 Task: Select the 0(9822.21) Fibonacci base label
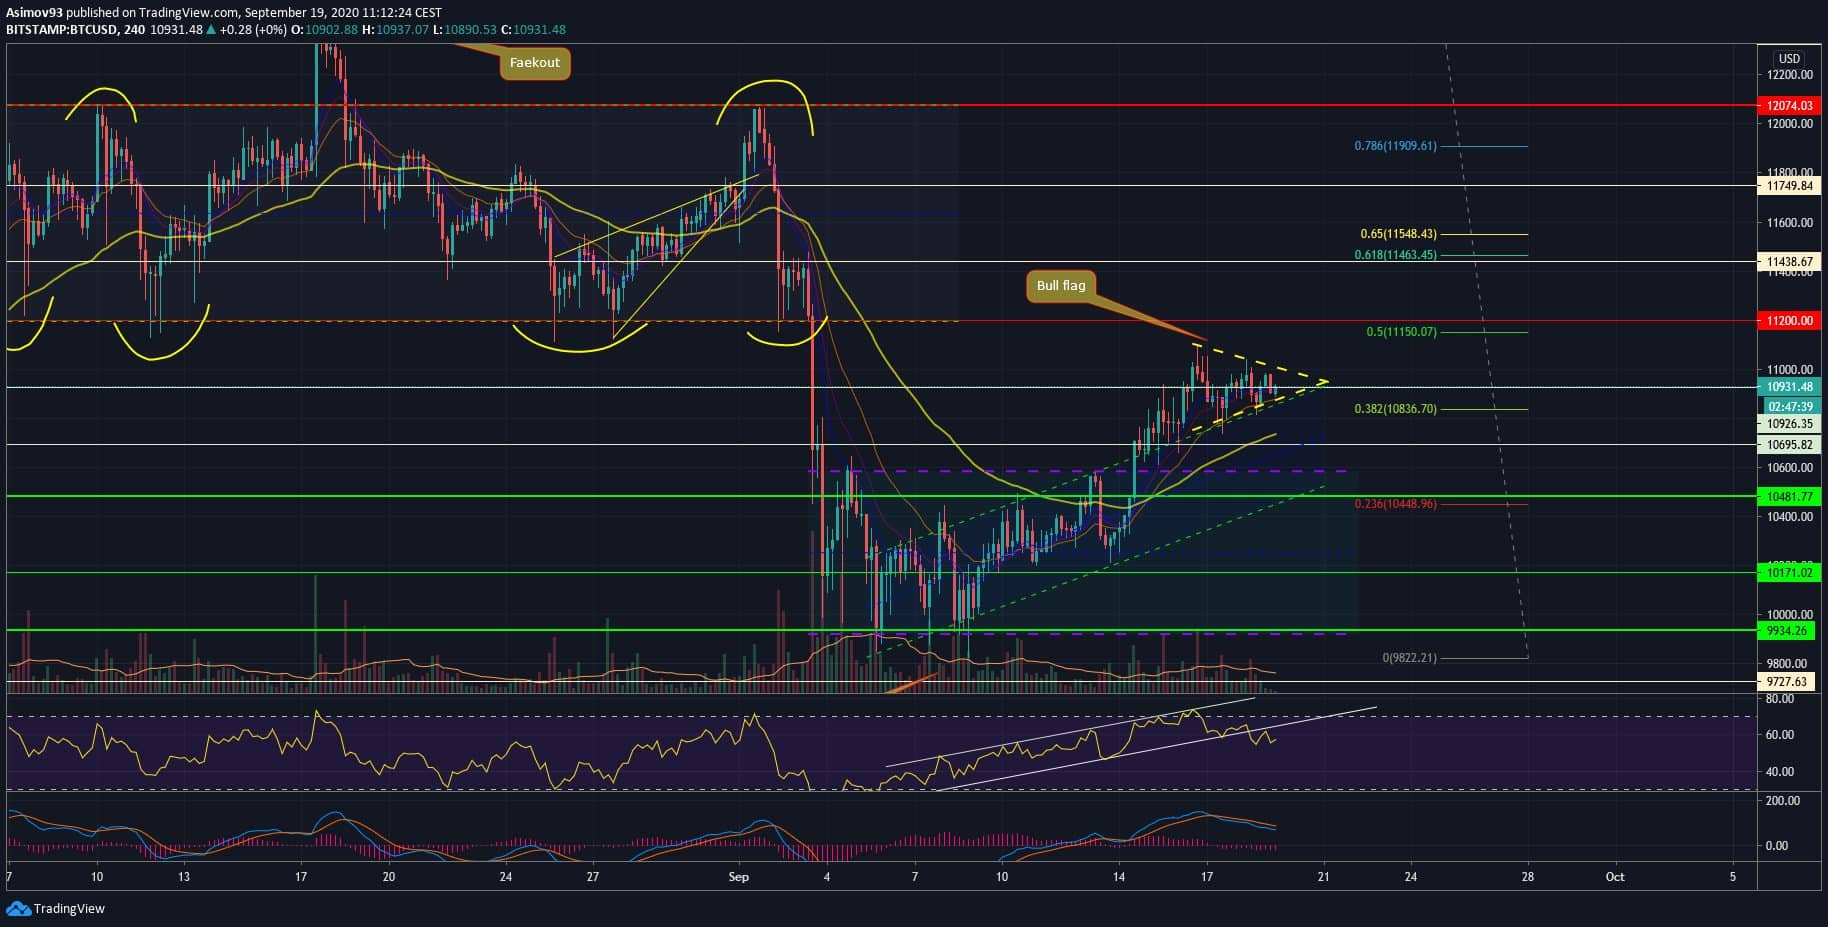(1409, 658)
